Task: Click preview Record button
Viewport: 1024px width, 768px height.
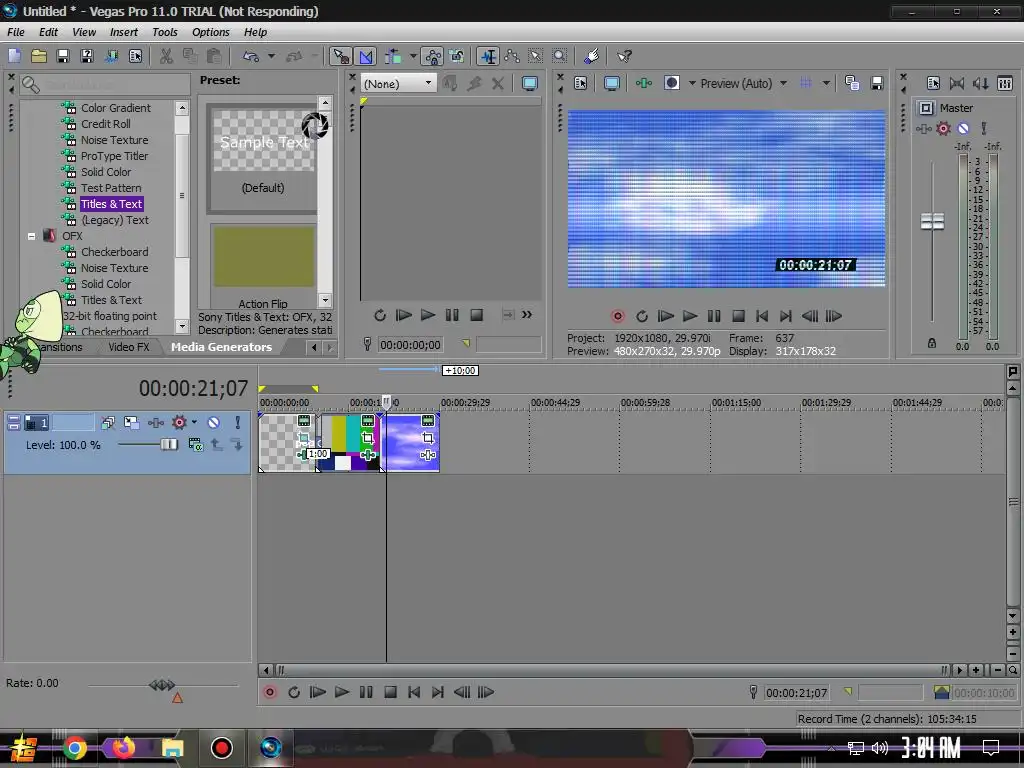Action: coord(617,317)
